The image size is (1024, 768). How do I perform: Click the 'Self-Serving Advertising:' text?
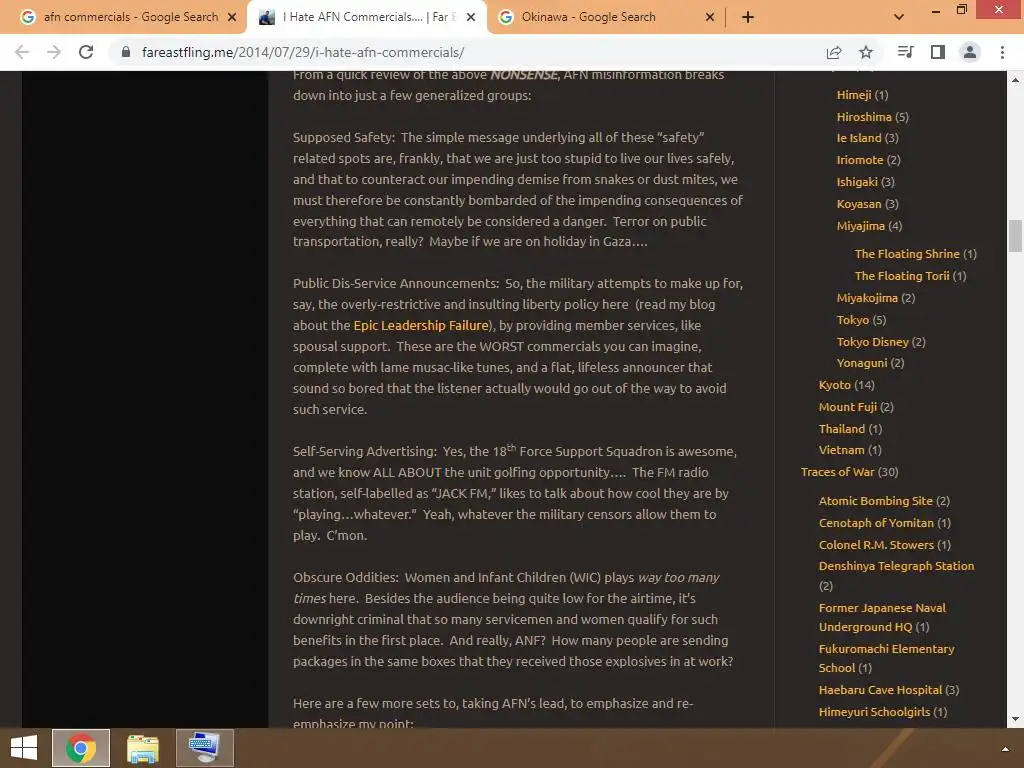pyautogui.click(x=364, y=451)
